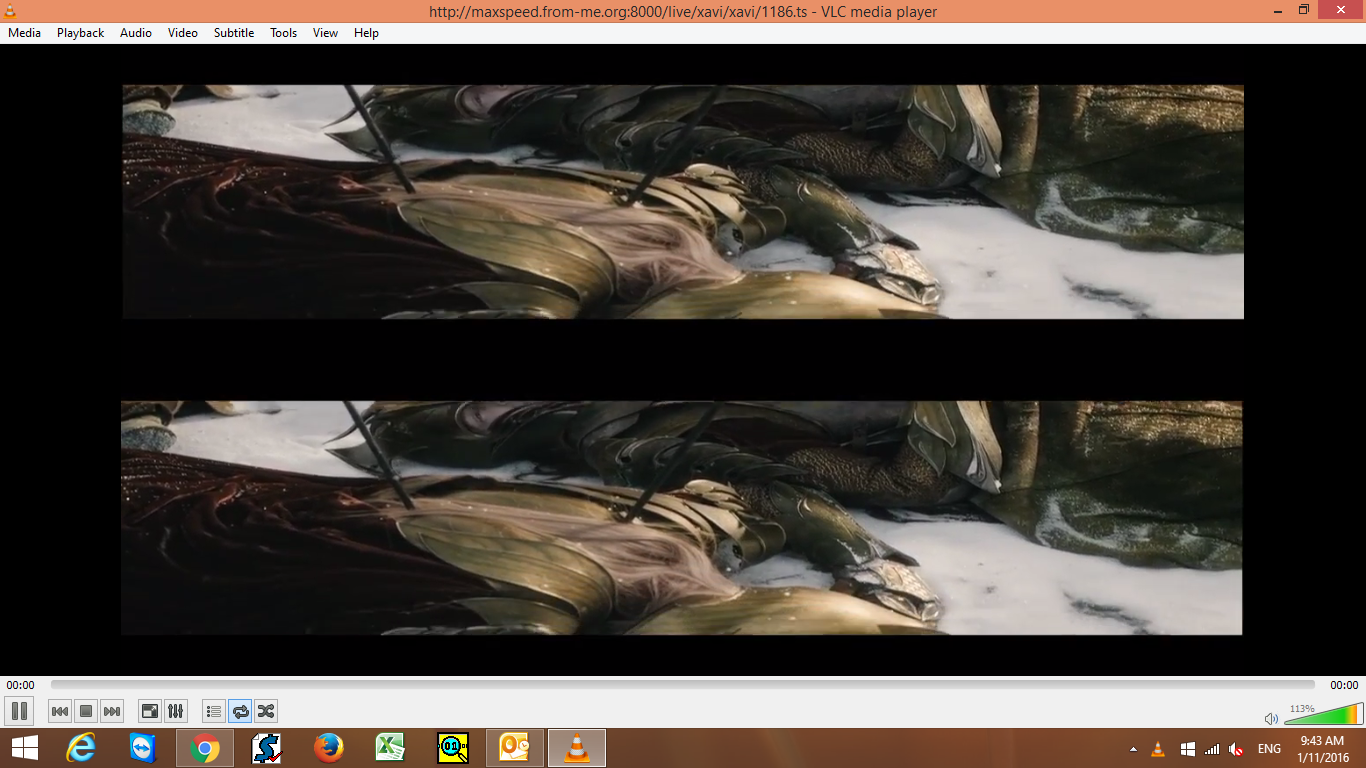Open the View menu
The height and width of the screenshot is (768, 1366).
click(x=326, y=33)
